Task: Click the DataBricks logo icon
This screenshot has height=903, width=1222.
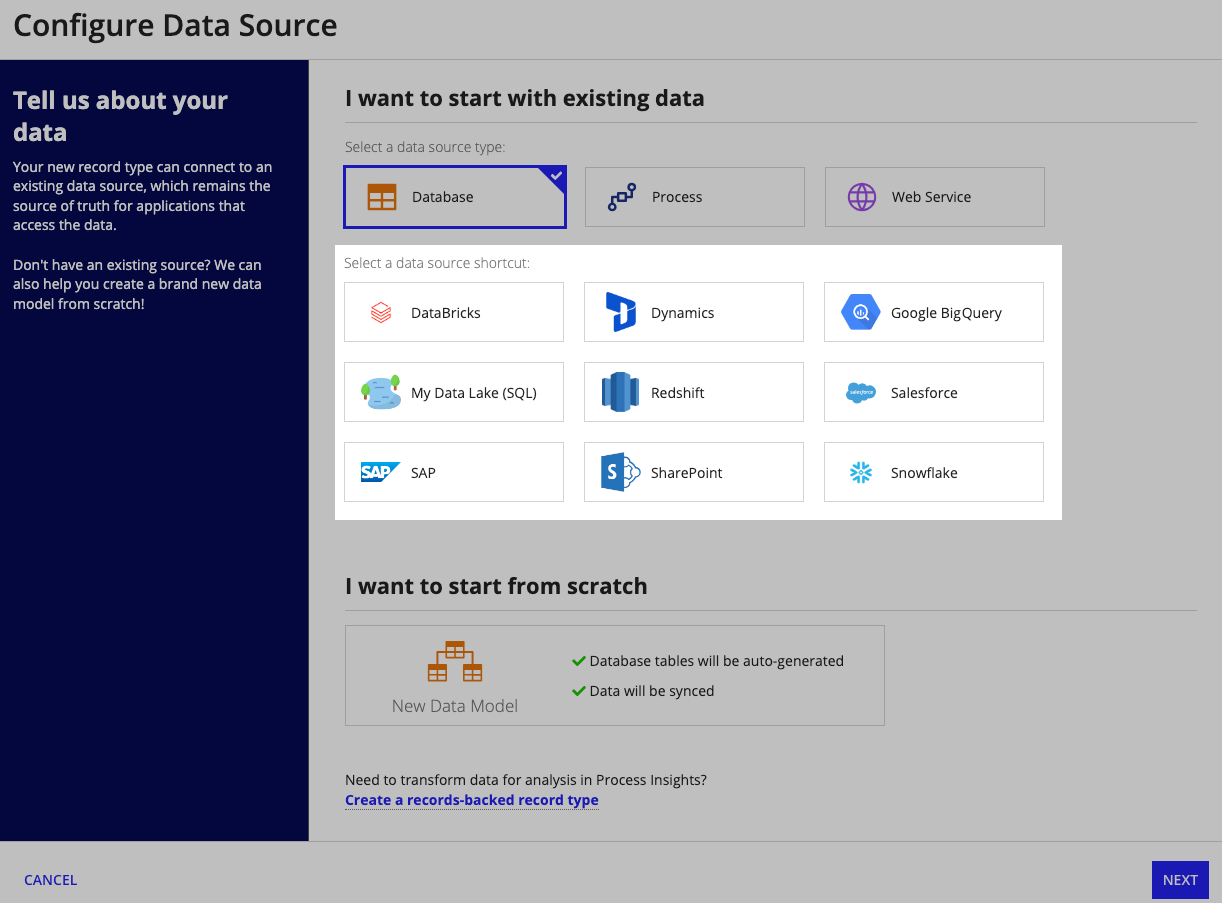Action: (381, 313)
